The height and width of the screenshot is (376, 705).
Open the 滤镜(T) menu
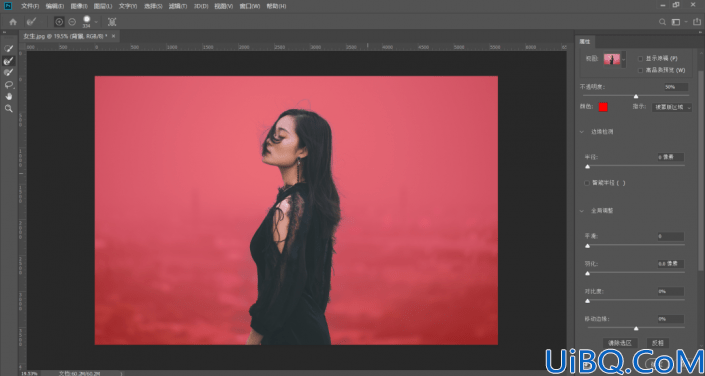pyautogui.click(x=178, y=6)
